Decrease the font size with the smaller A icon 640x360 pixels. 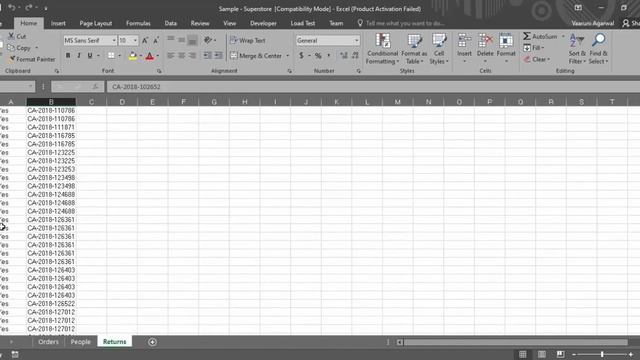pyautogui.click(x=156, y=40)
